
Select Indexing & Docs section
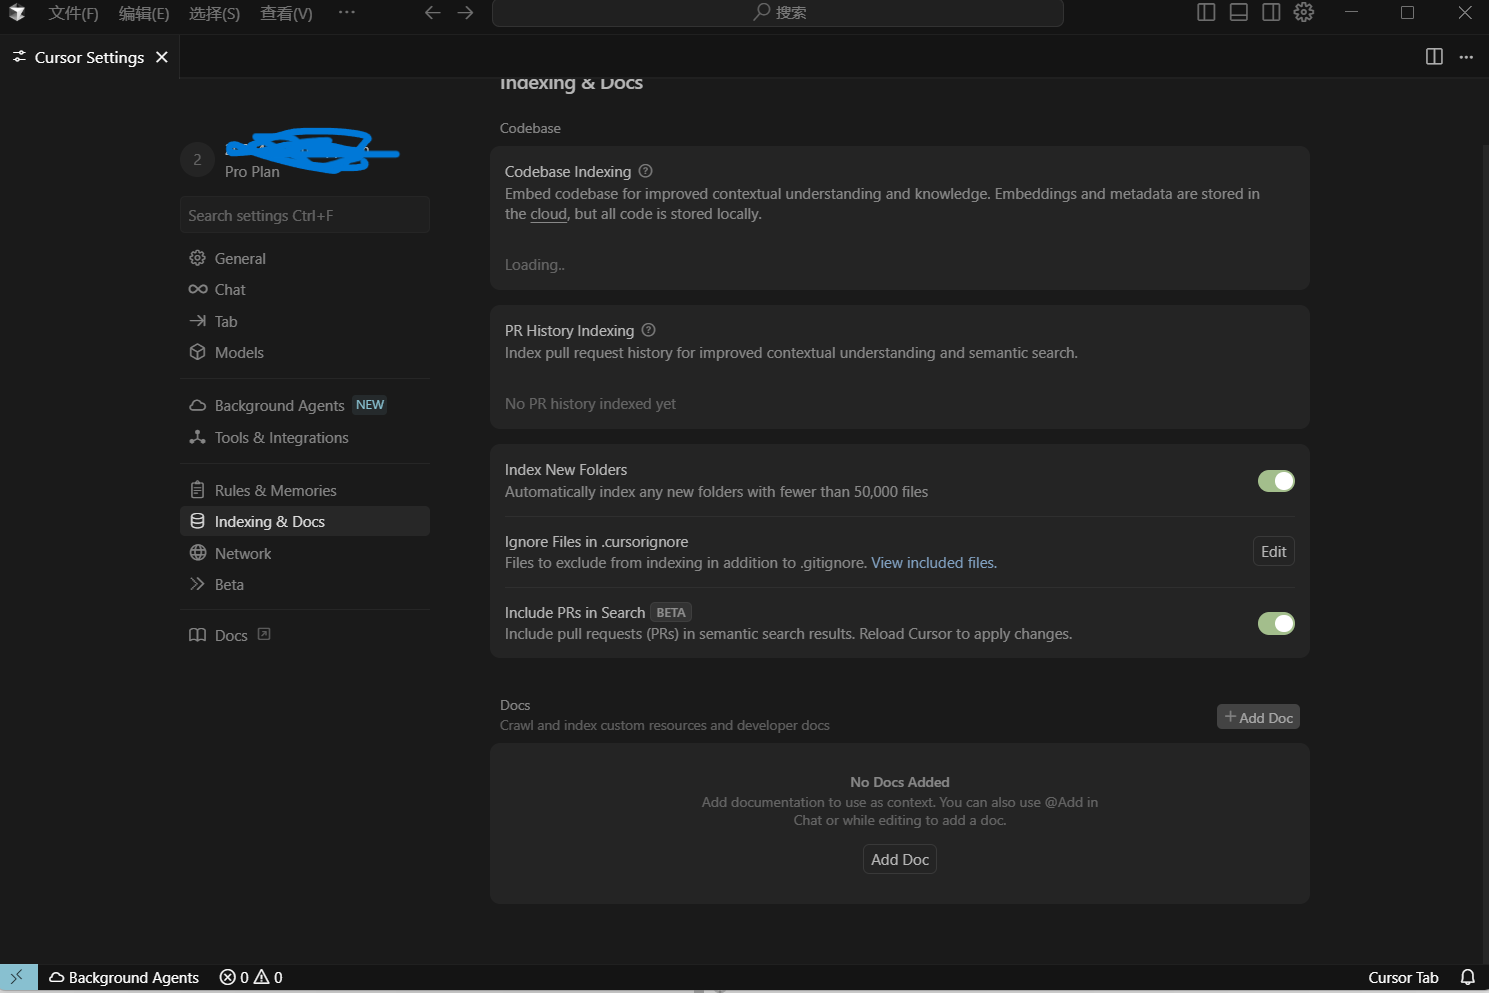tap(305, 521)
